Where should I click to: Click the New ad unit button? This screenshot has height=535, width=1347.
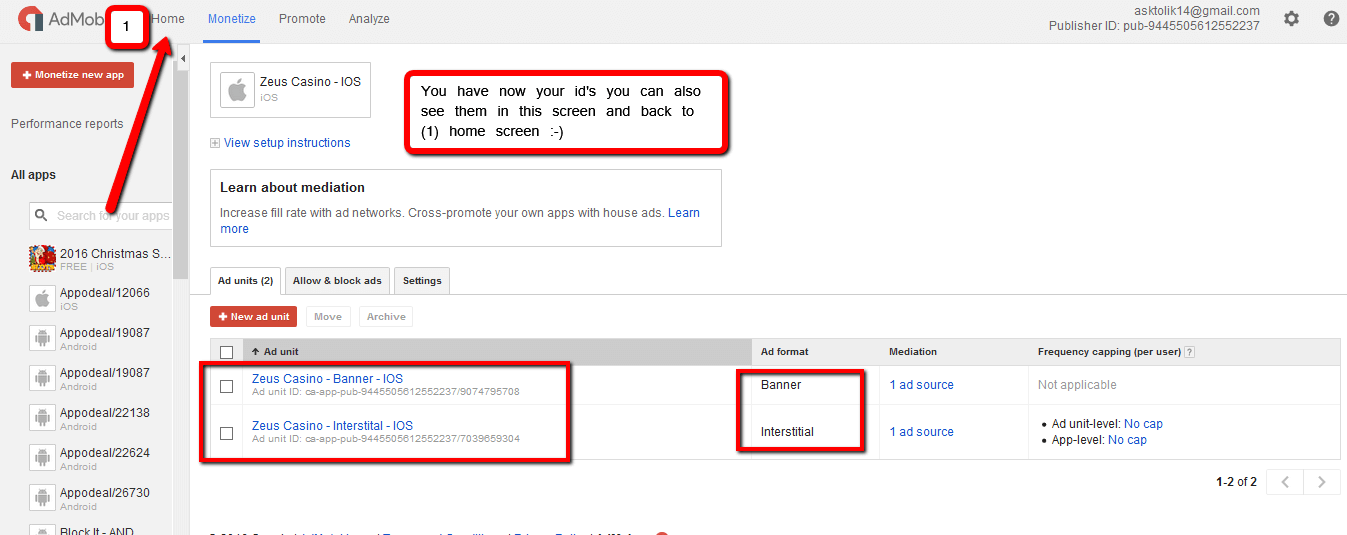click(253, 317)
